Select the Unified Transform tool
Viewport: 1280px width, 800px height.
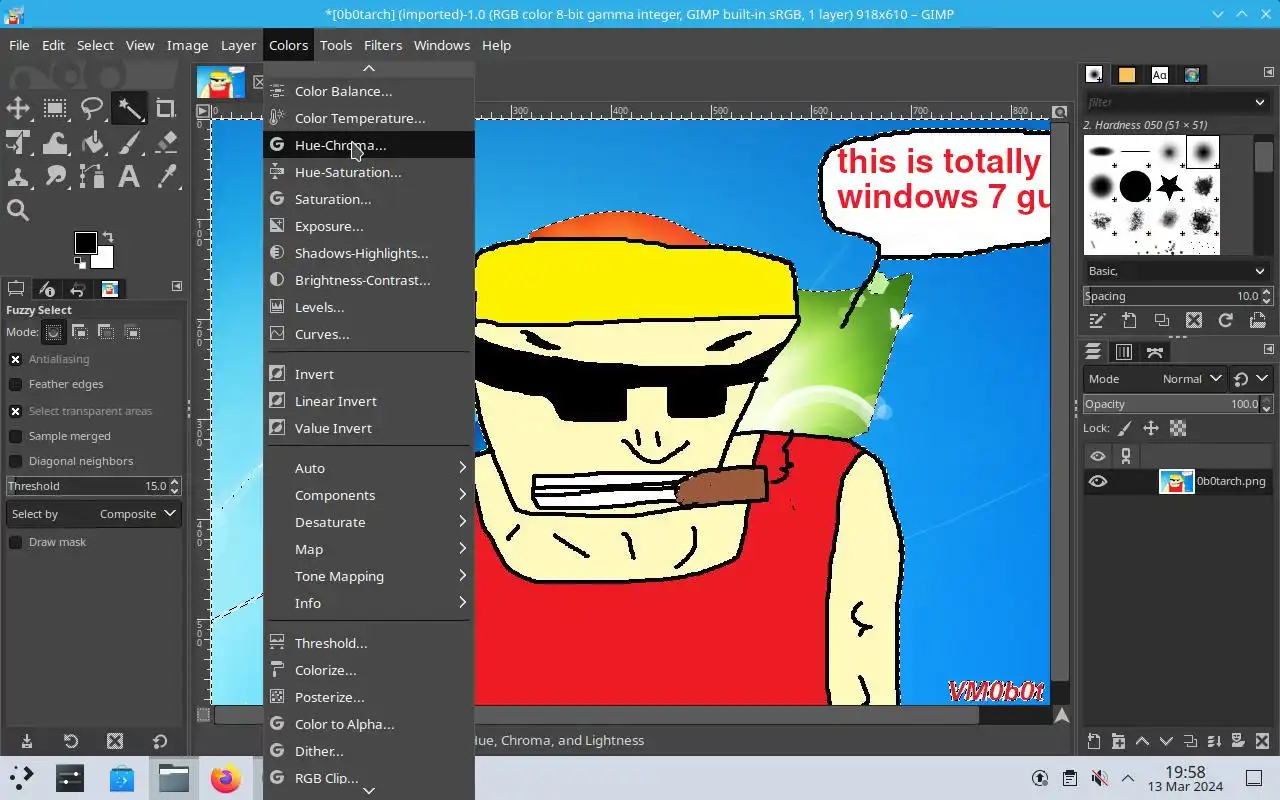18,143
